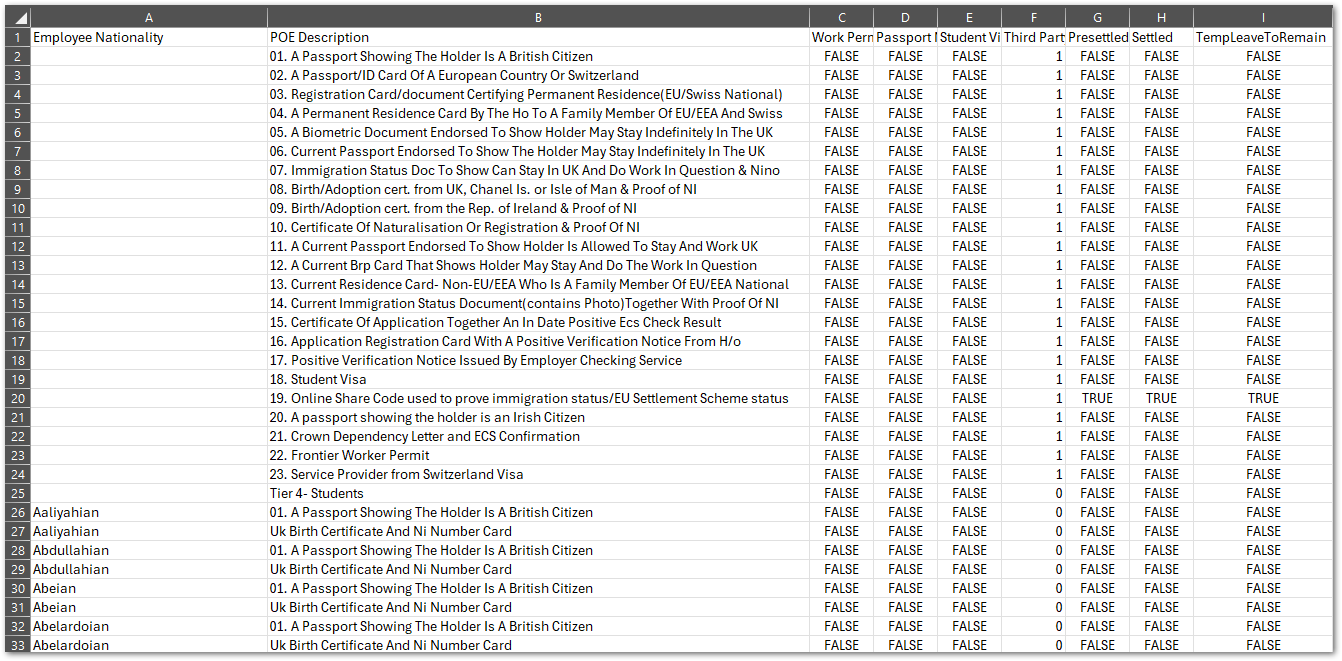Viewport: 1342px width, 661px height.
Task: Select column A header
Action: tap(149, 17)
